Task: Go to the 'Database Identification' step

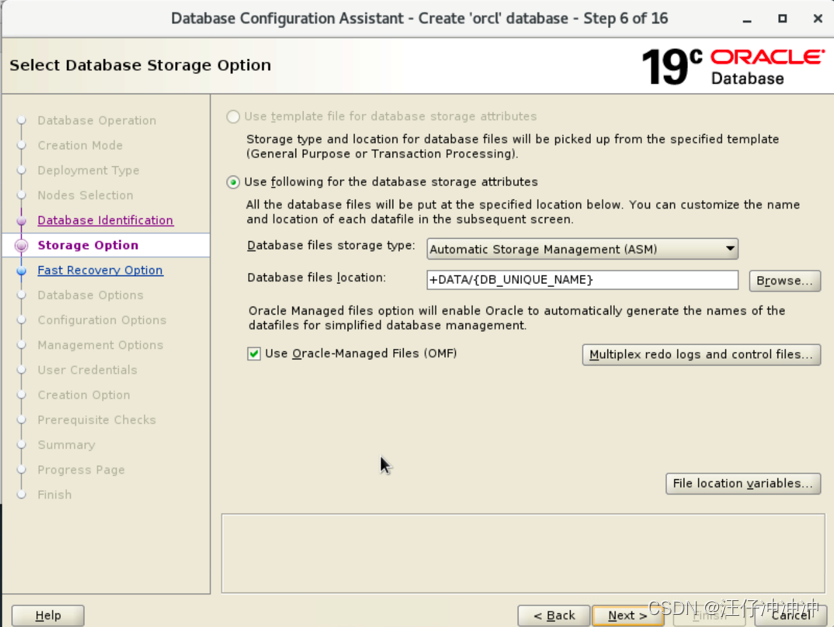Action: coord(107,220)
